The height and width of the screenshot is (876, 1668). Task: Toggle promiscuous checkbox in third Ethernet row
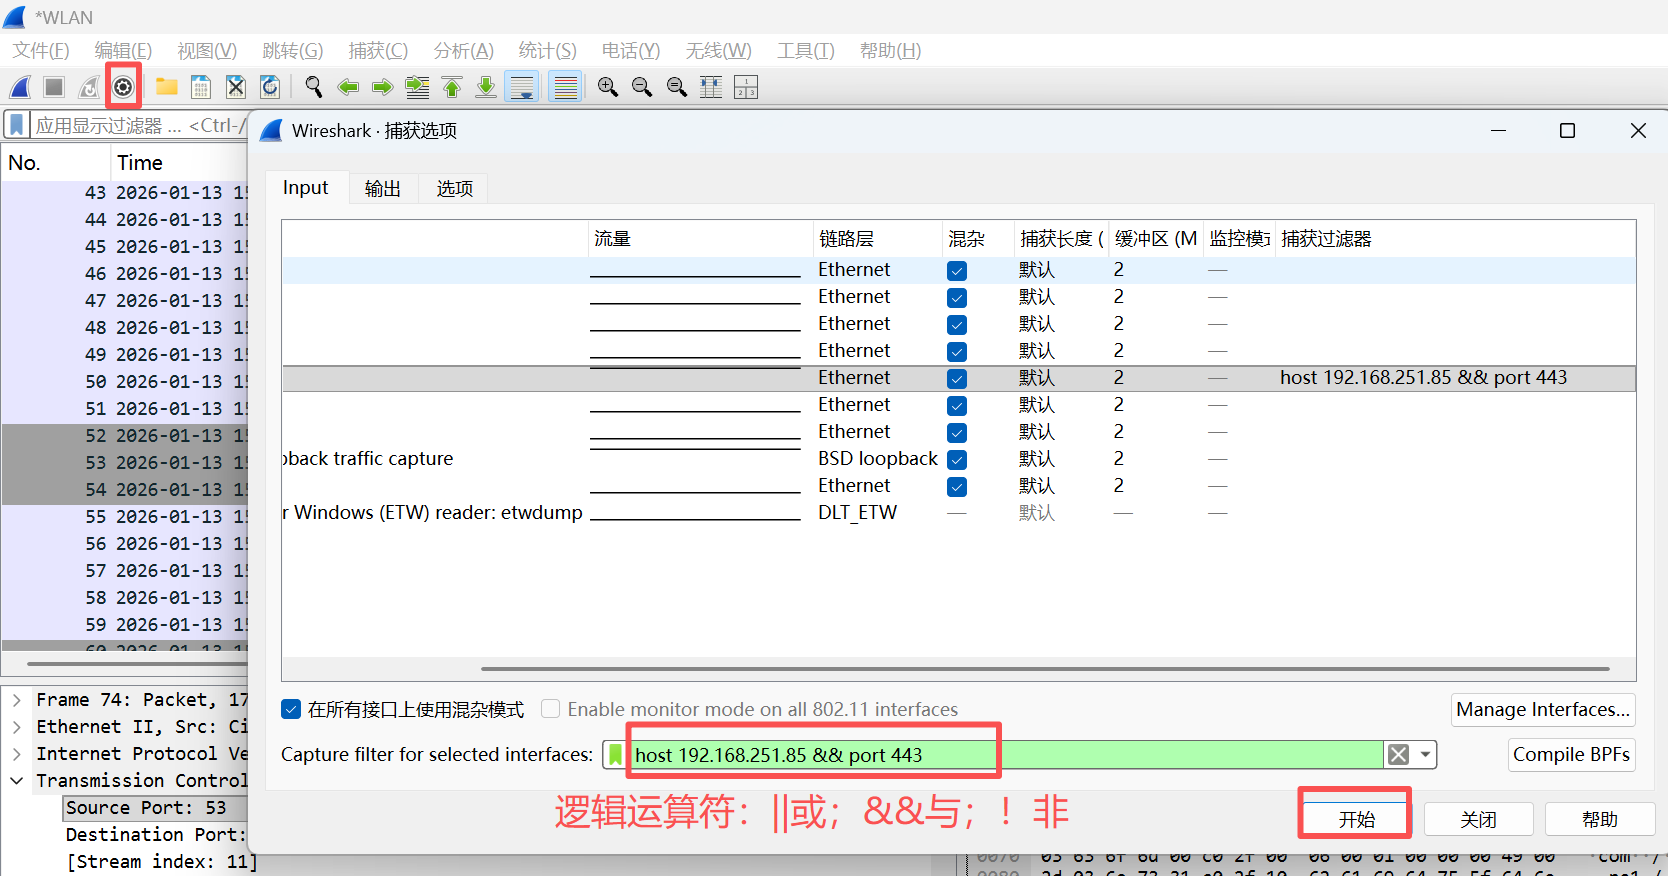coord(957,324)
